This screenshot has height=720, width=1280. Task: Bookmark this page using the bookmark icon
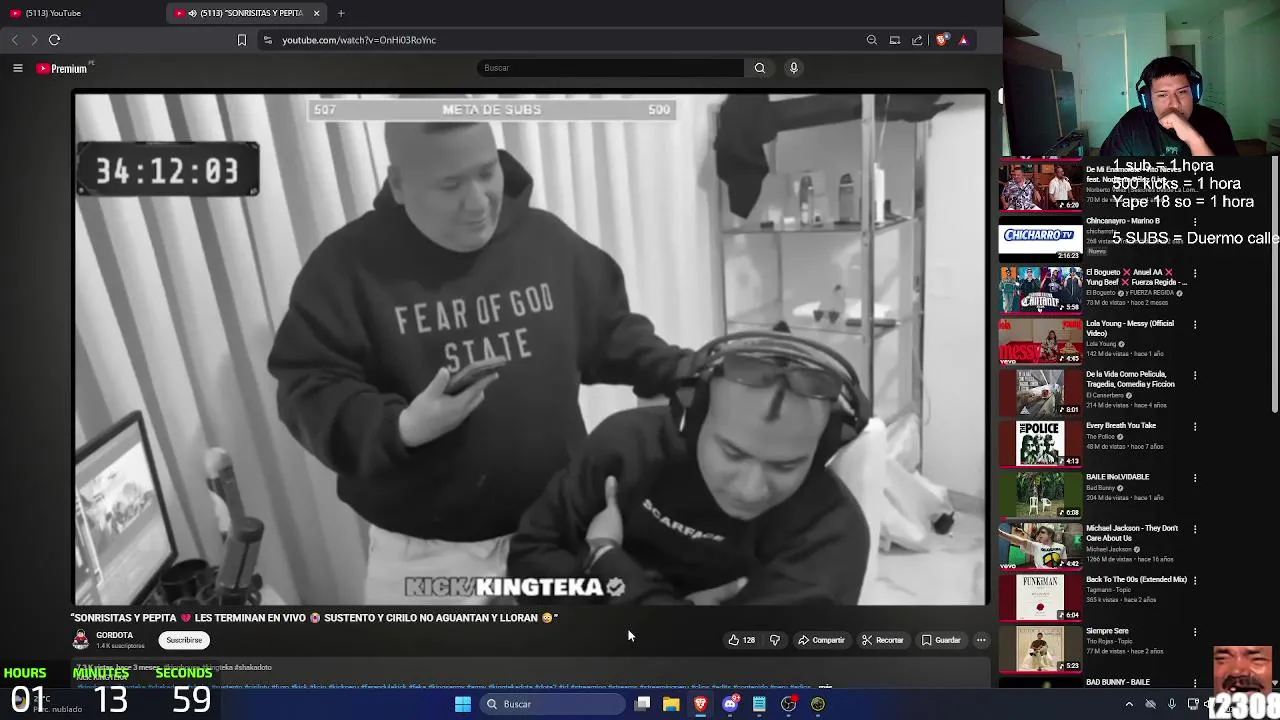coord(241,40)
